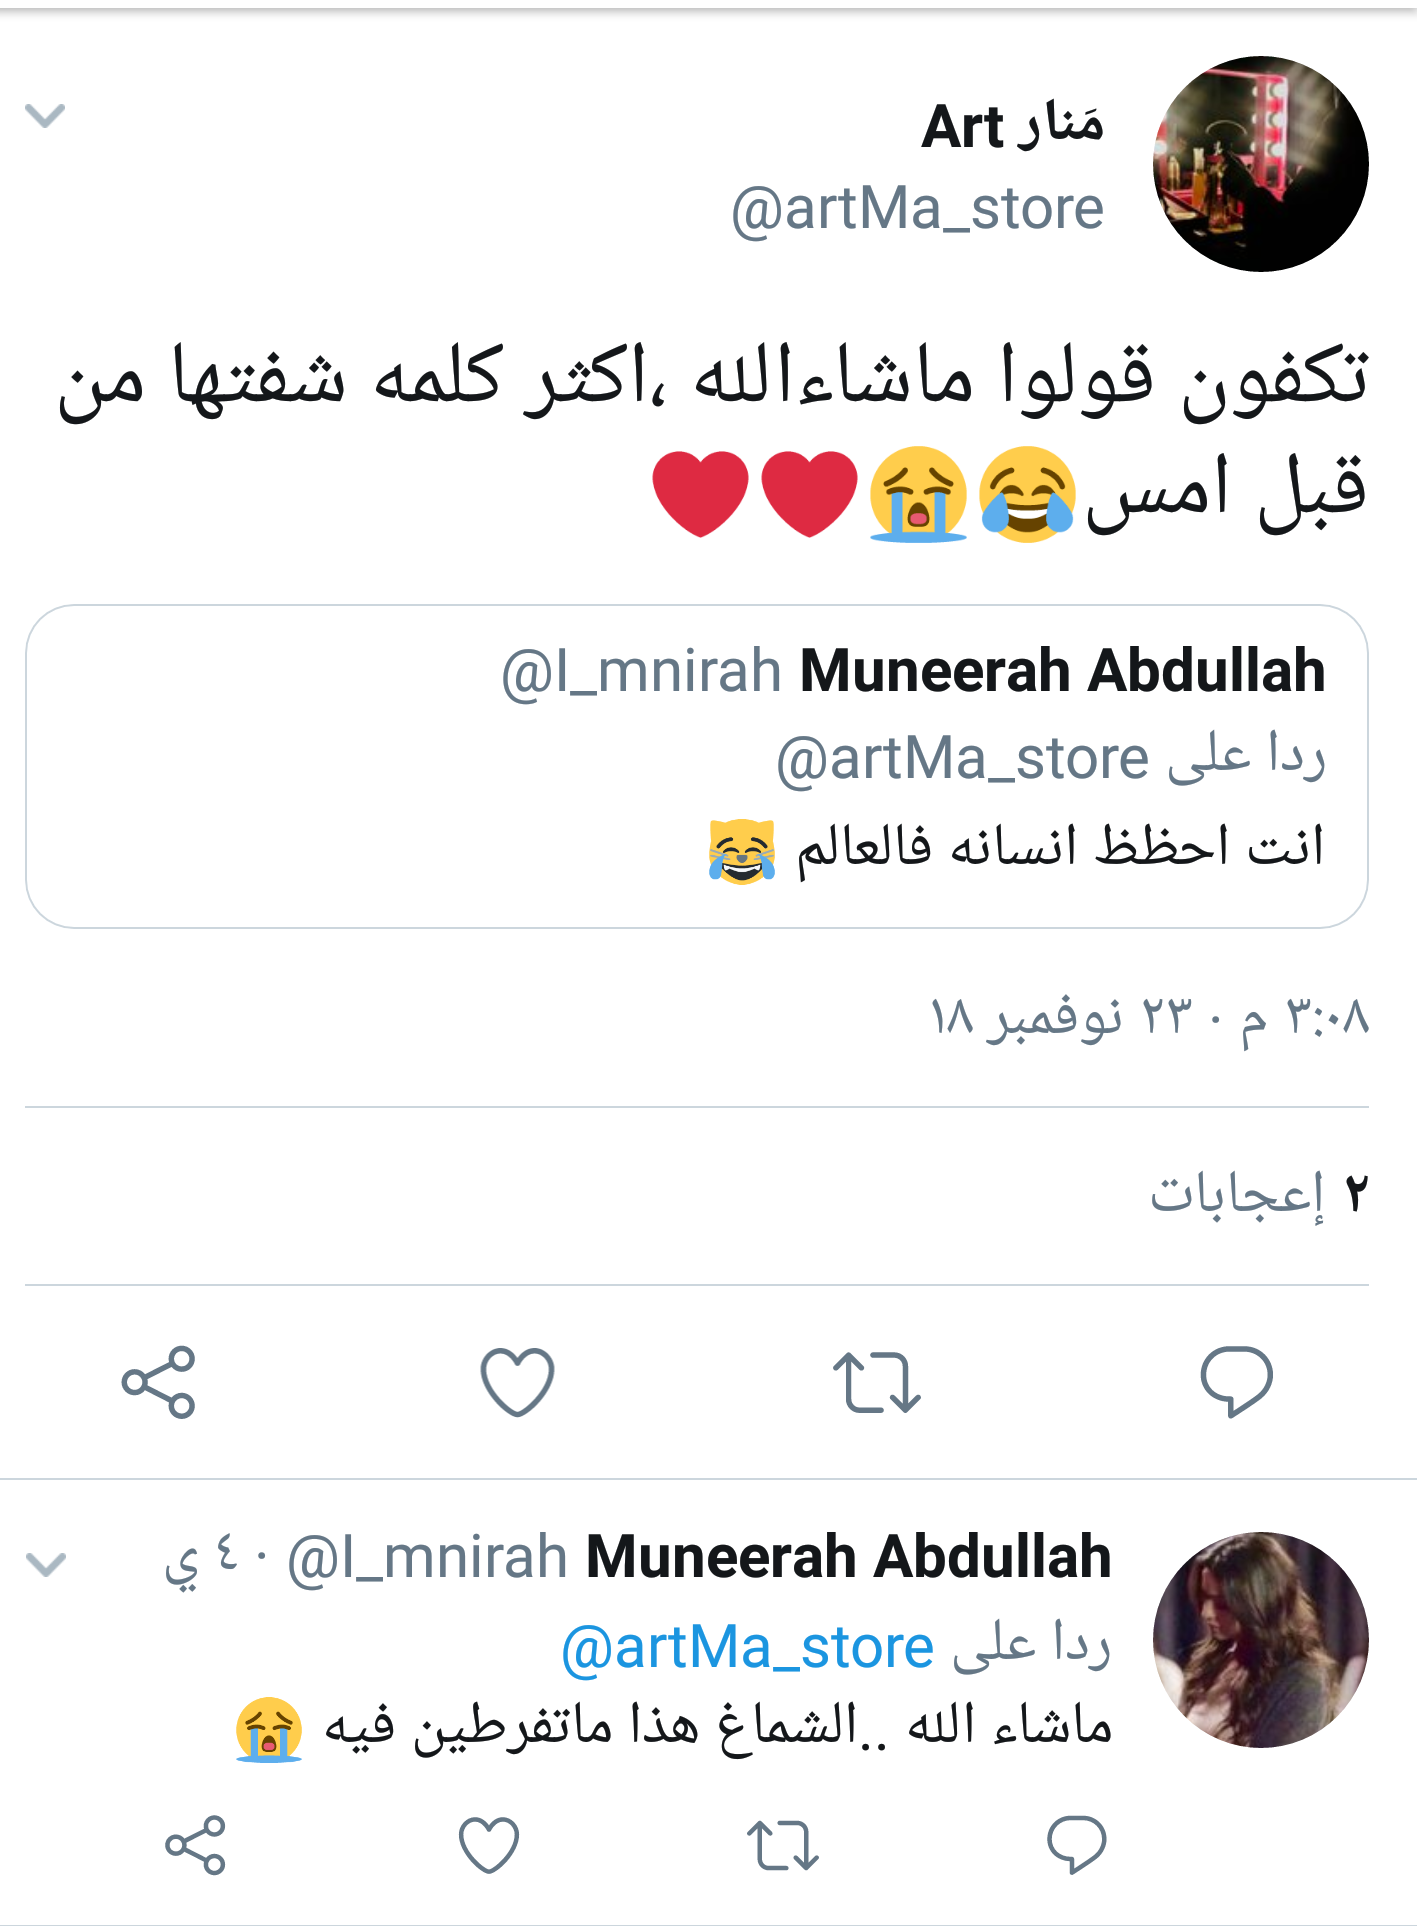Tap the blue @artMa_store mention in reply
Screen dimensions: 1417x1926
[747, 1648]
